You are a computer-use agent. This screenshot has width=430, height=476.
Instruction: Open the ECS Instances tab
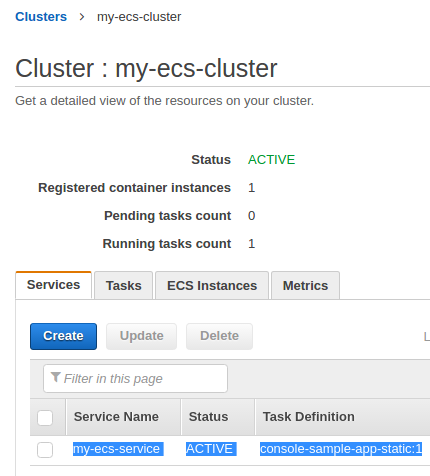(x=212, y=286)
